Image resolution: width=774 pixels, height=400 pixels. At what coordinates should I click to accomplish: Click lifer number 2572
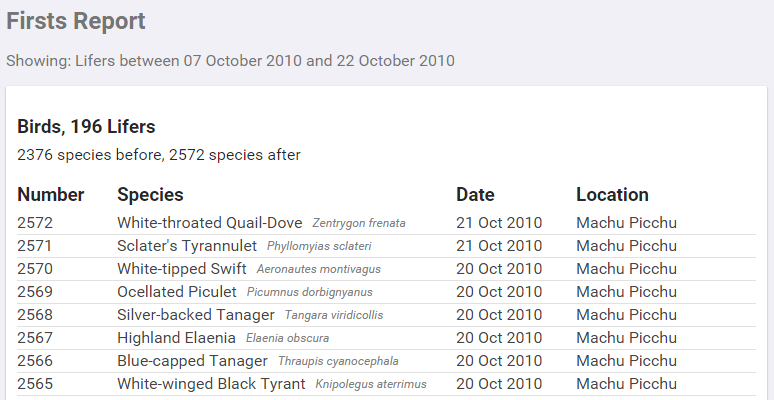click(x=35, y=222)
